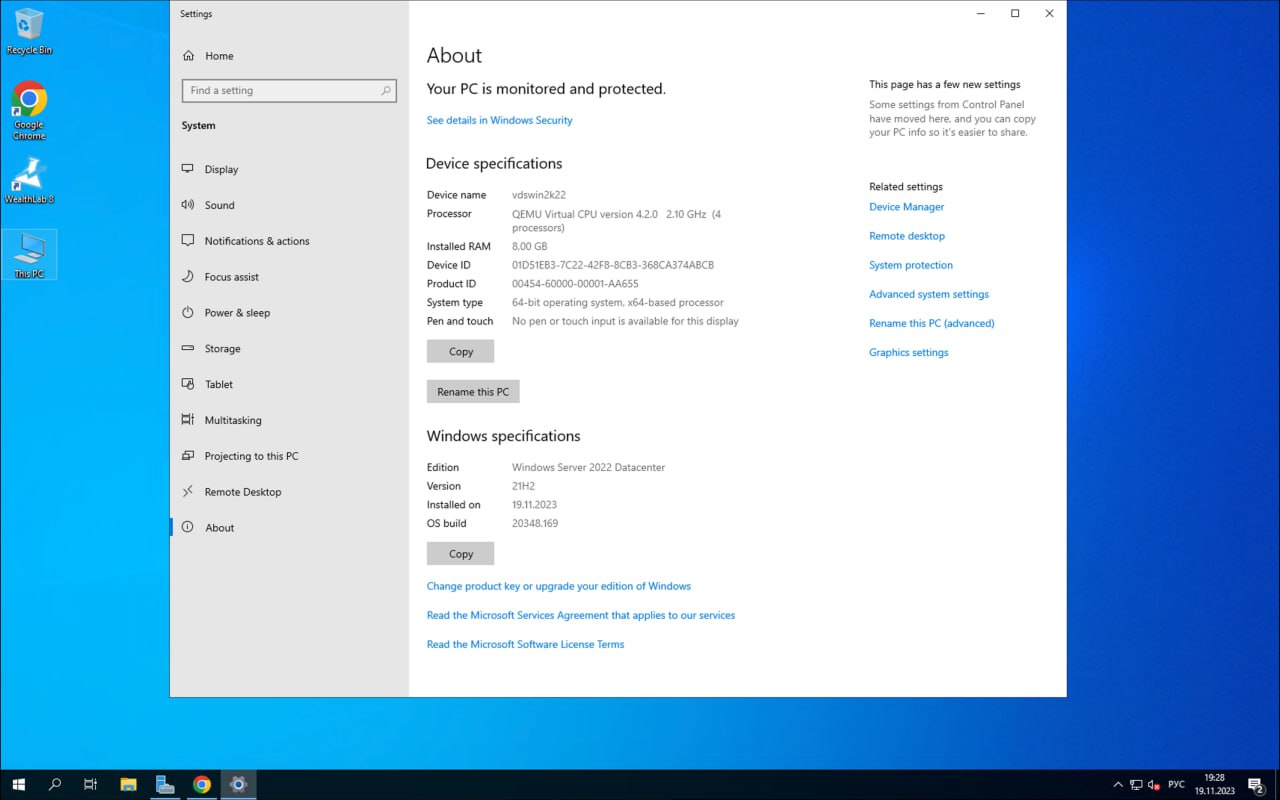Click the Storage drive icon

tap(188, 349)
